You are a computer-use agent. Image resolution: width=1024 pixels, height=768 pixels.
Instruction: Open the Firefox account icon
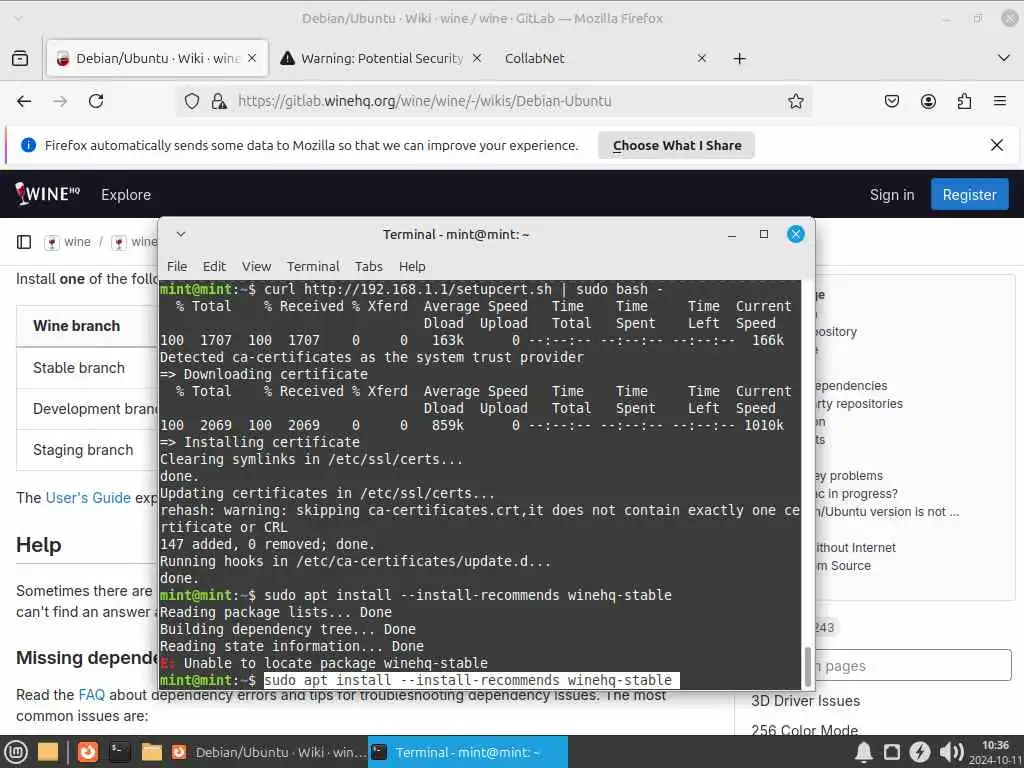click(928, 101)
